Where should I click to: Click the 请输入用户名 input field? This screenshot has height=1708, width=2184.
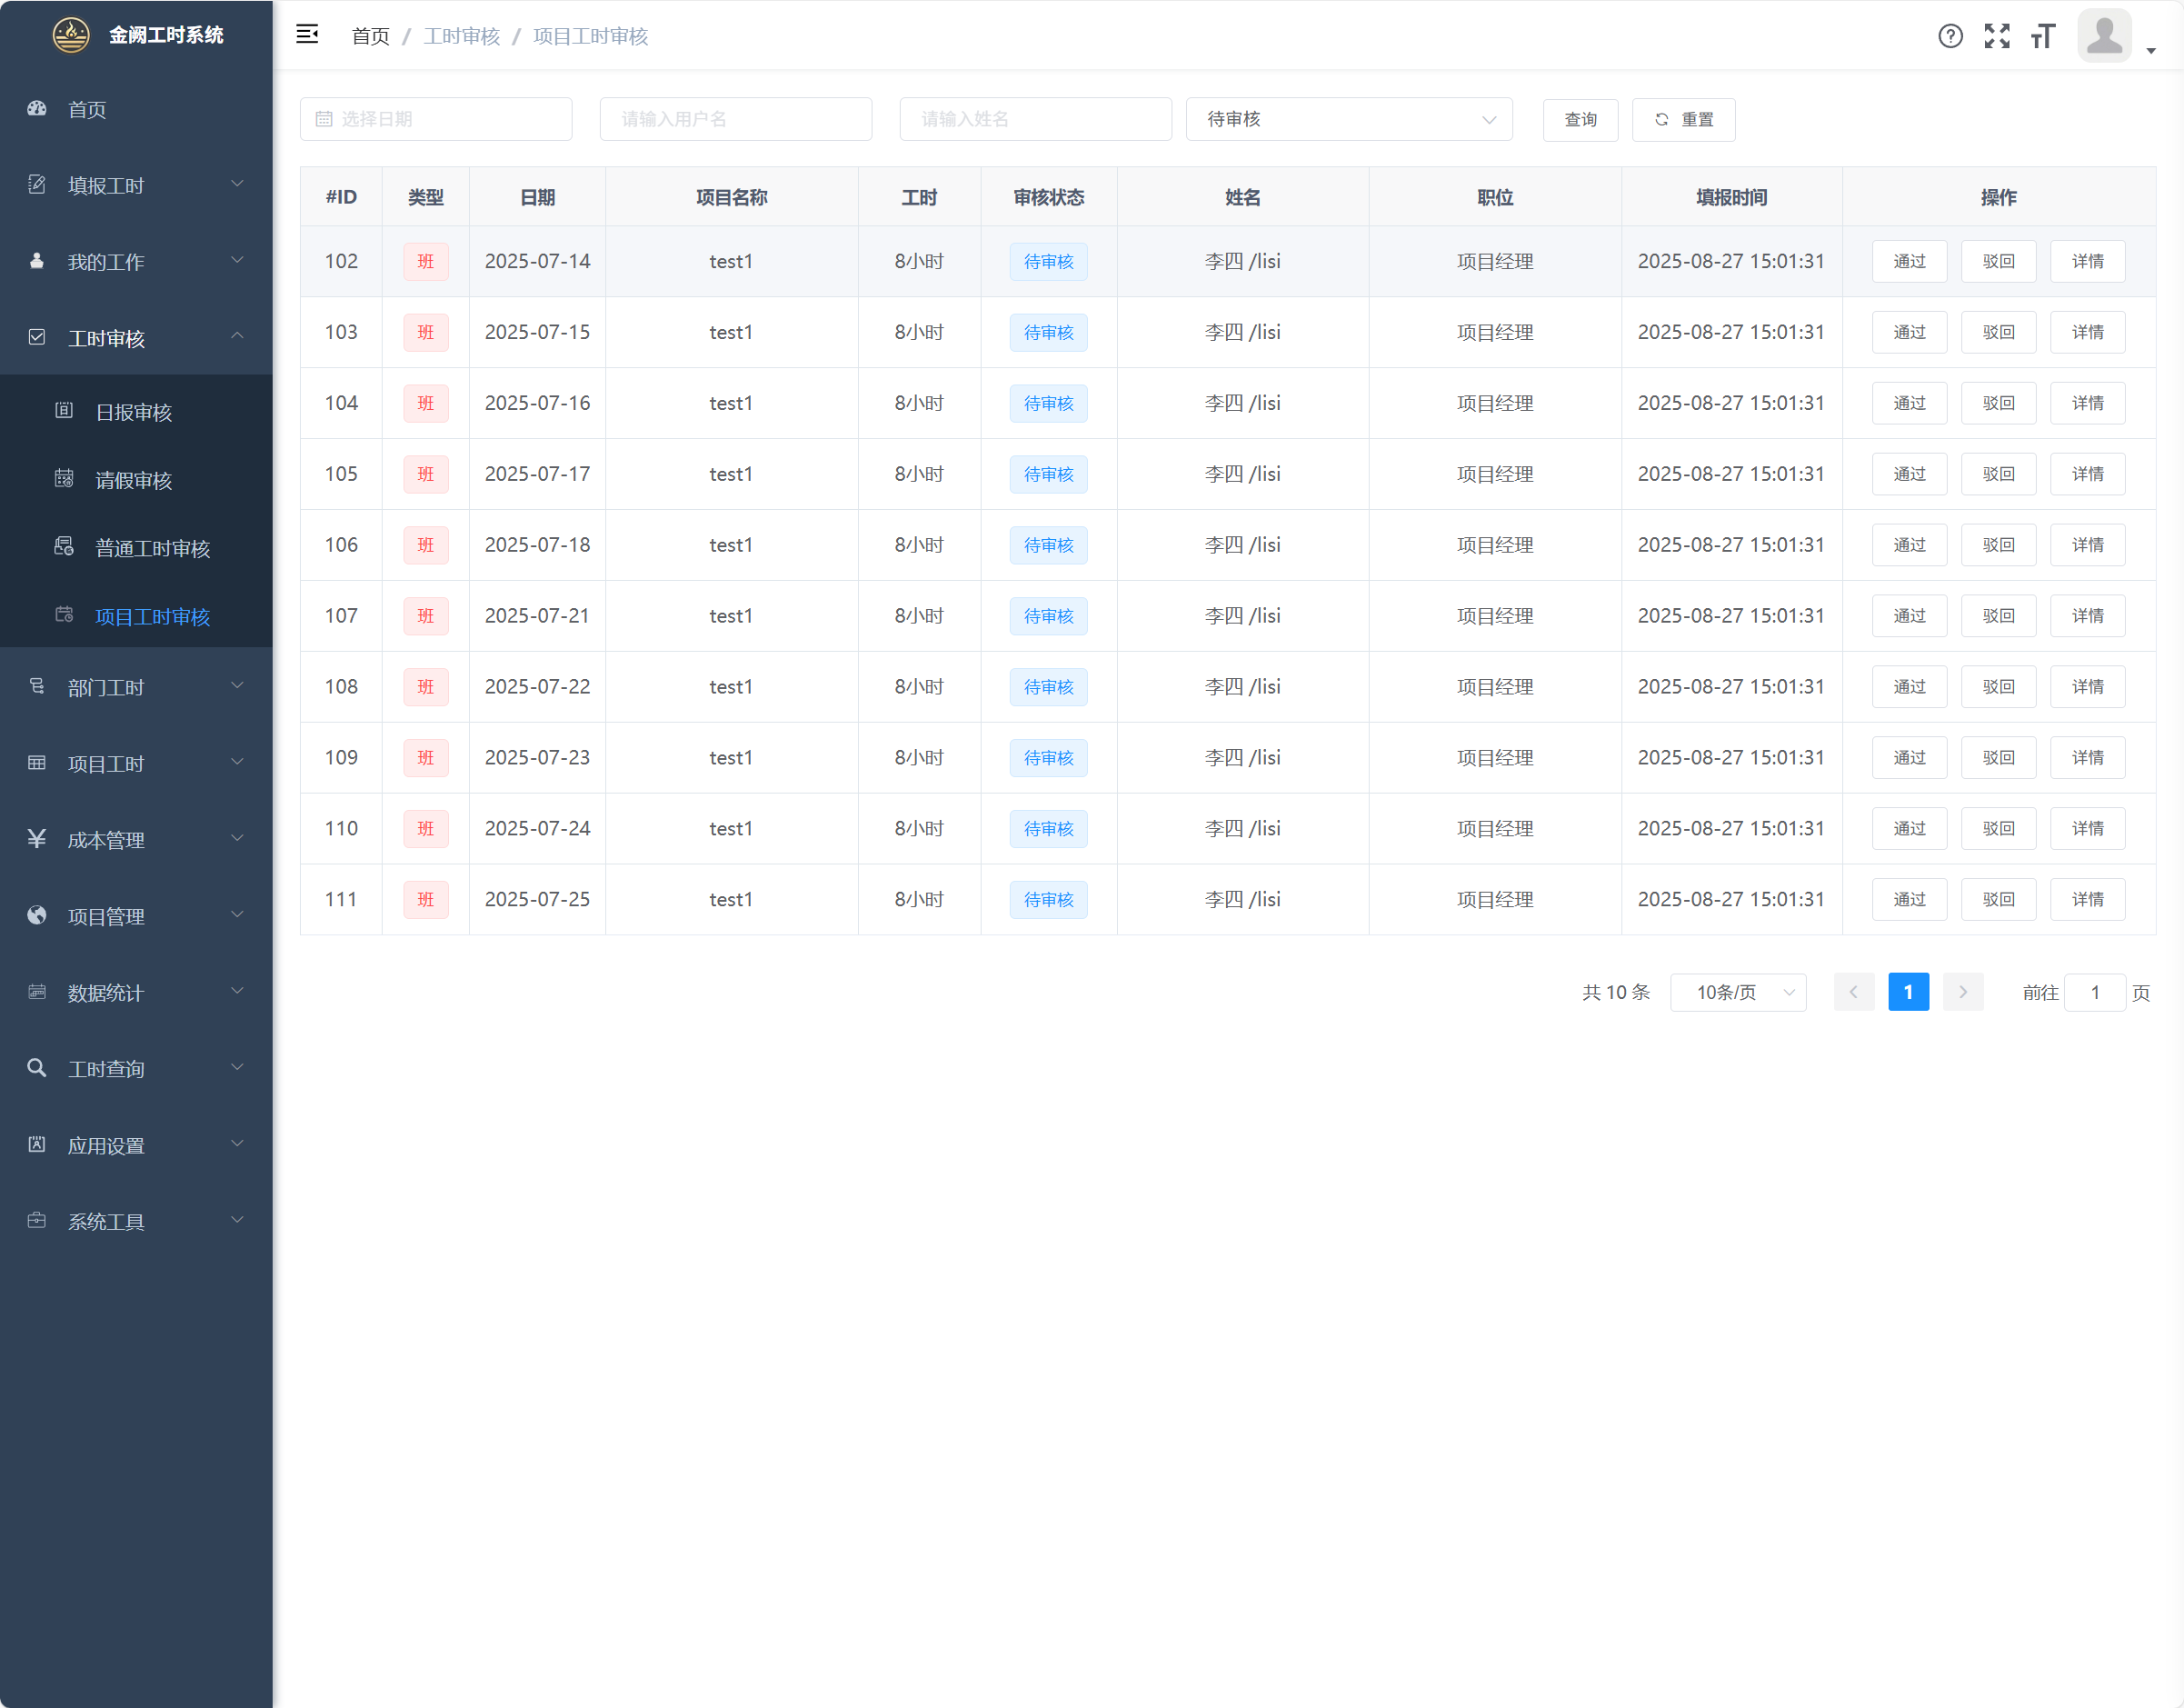coord(735,119)
